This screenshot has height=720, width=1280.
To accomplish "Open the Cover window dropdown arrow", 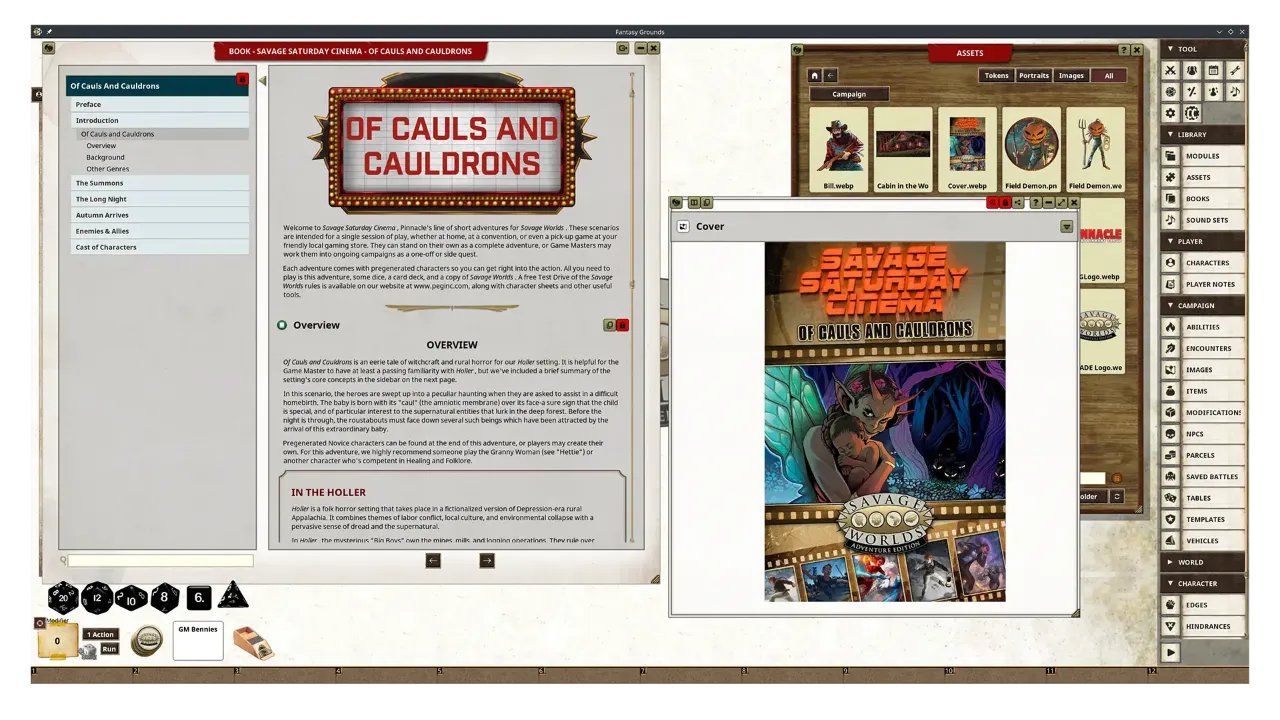I will click(1067, 227).
